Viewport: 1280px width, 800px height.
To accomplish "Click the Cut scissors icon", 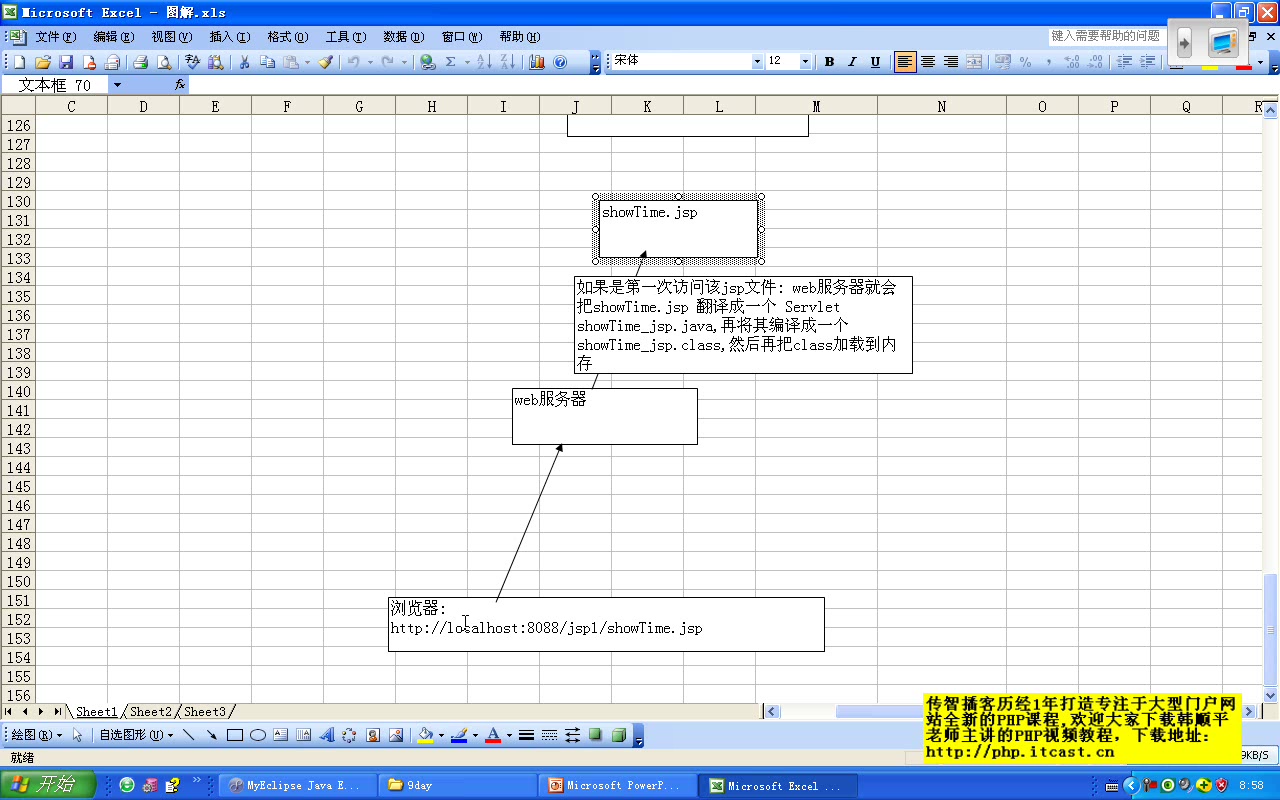I will tap(244, 62).
